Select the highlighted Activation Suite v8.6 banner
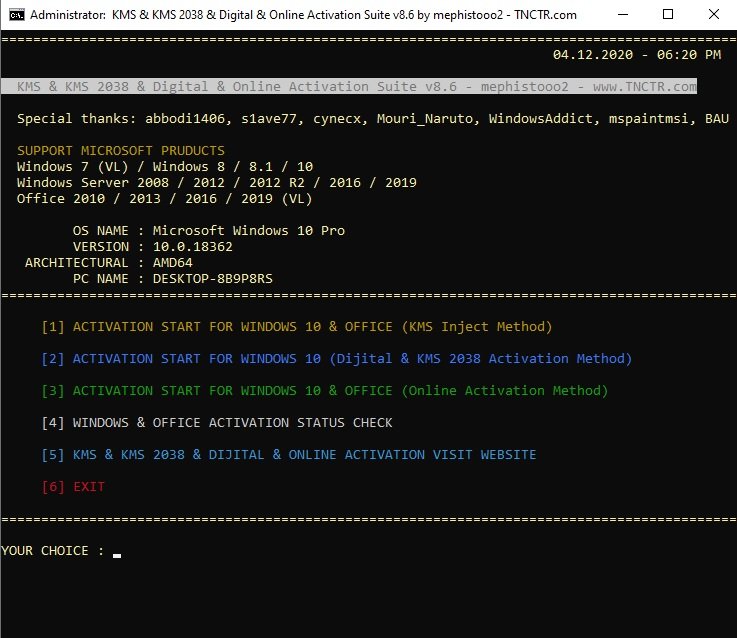The image size is (737, 638). 356,87
